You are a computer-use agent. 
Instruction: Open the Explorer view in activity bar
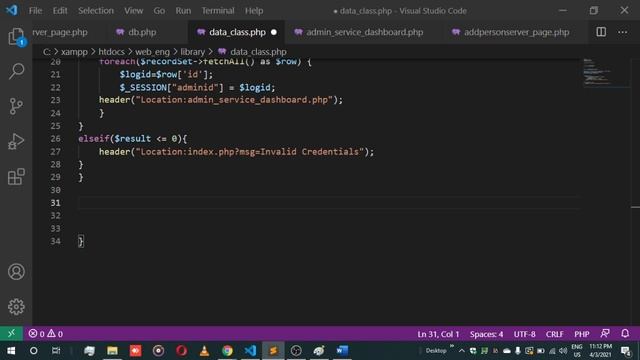tap(16, 37)
